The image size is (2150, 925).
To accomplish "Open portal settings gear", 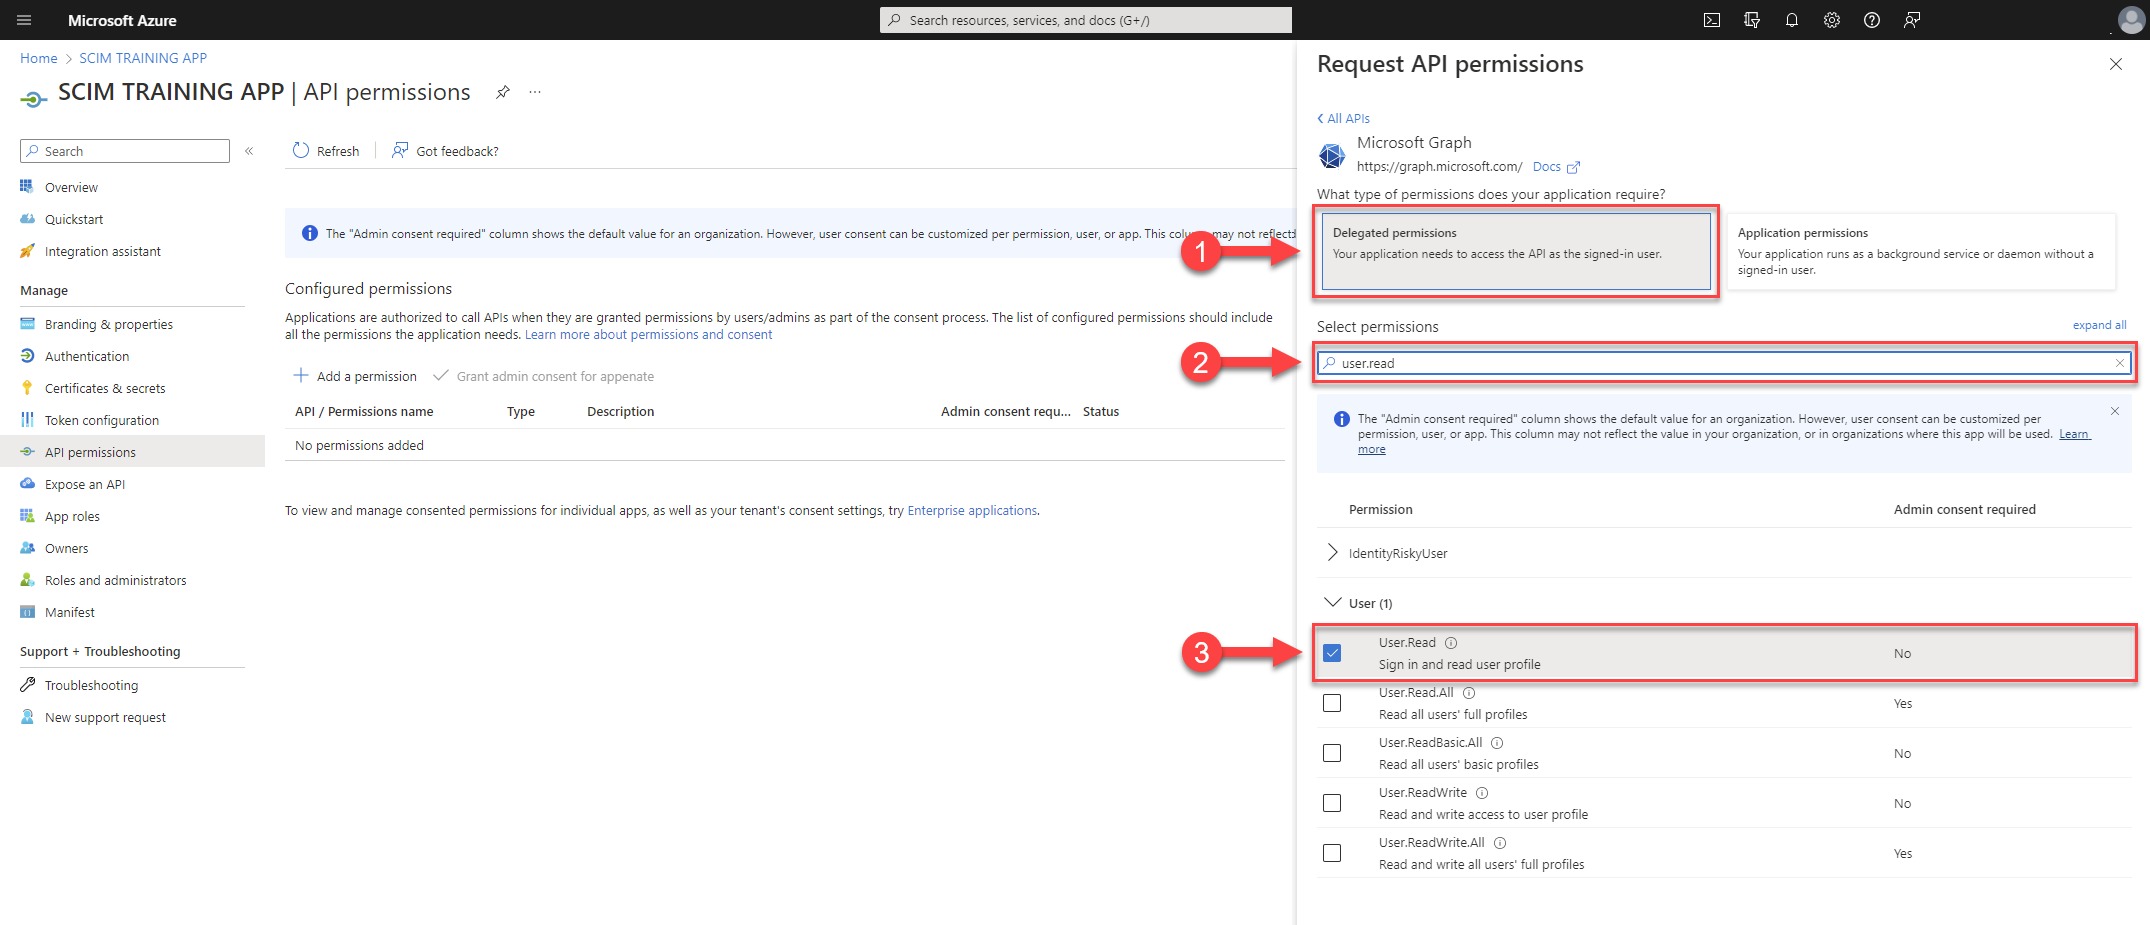I will [x=1832, y=20].
